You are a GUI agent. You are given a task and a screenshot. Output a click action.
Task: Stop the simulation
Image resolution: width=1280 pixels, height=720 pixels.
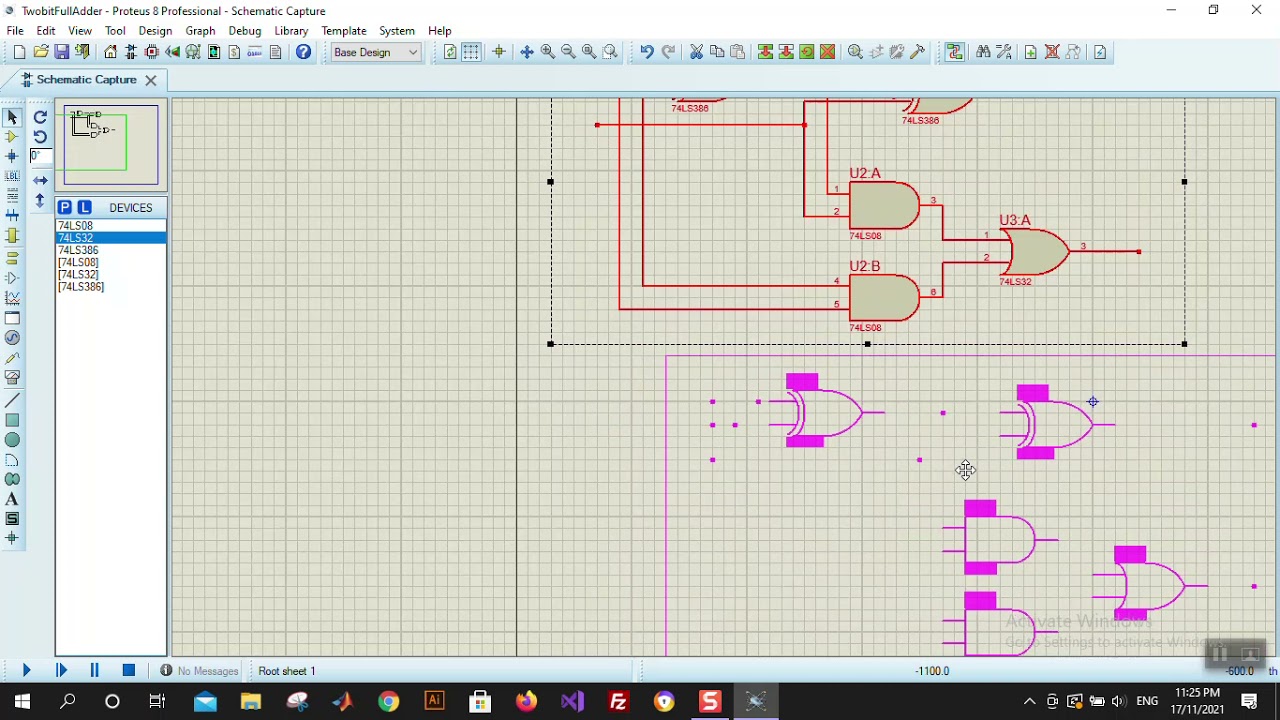tap(129, 671)
